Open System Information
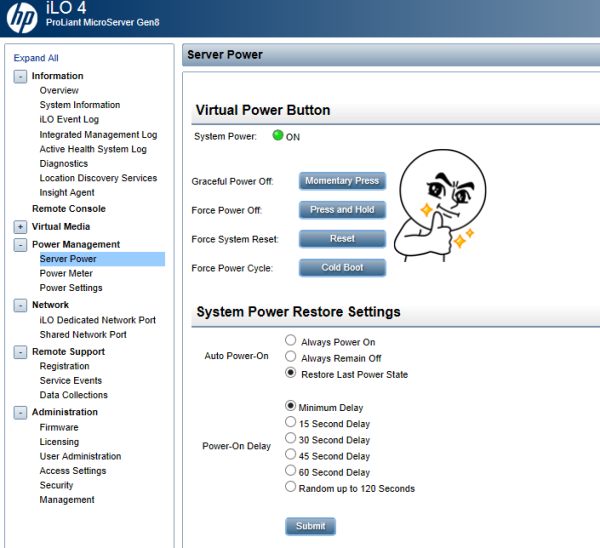 [x=80, y=105]
